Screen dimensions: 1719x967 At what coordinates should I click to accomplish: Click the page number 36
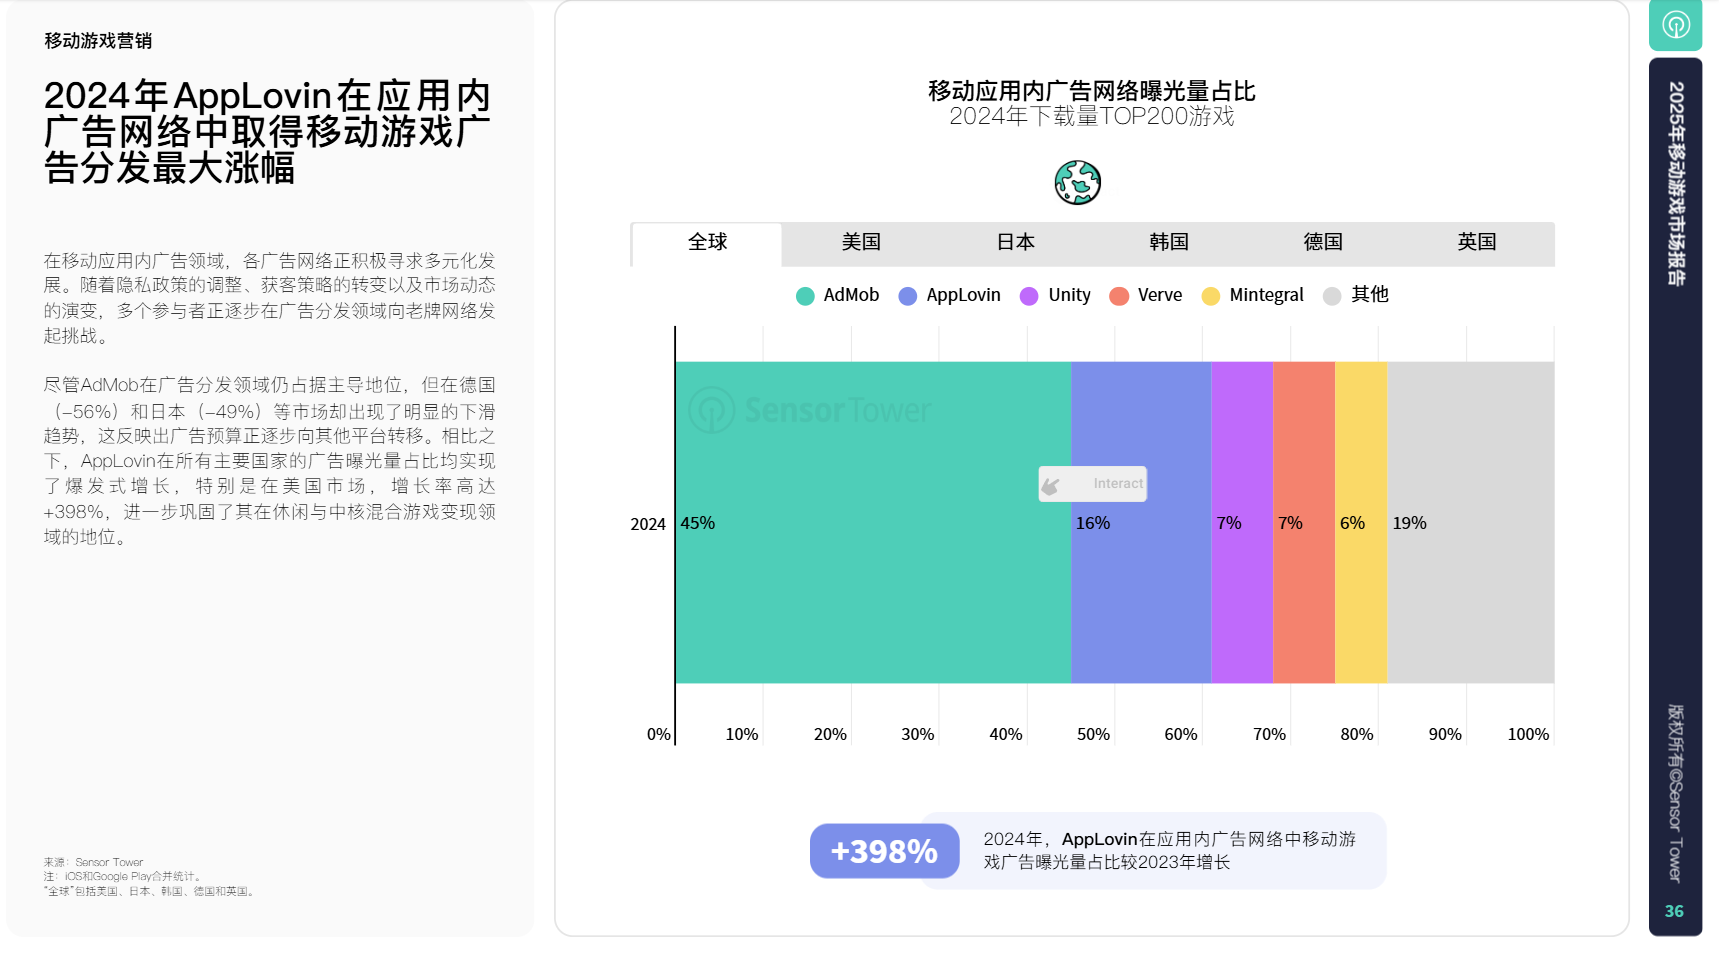tap(1674, 911)
